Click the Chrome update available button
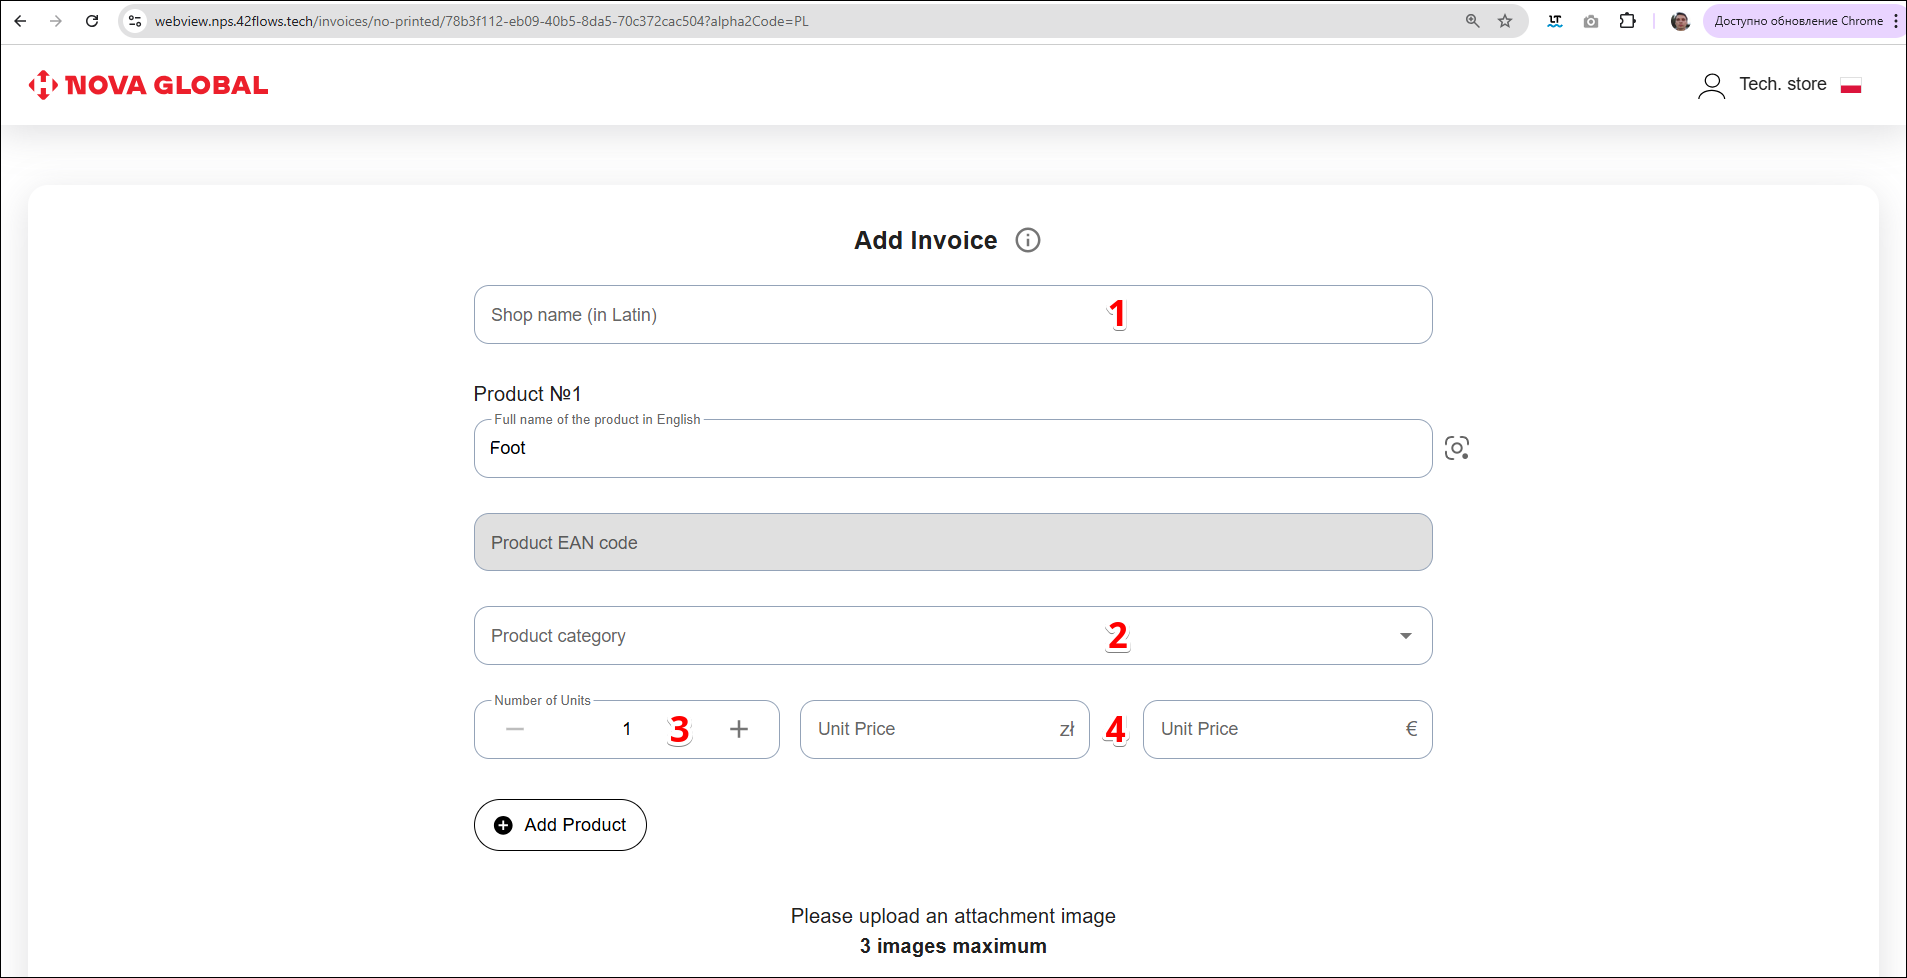1907x978 pixels. coord(1798,21)
